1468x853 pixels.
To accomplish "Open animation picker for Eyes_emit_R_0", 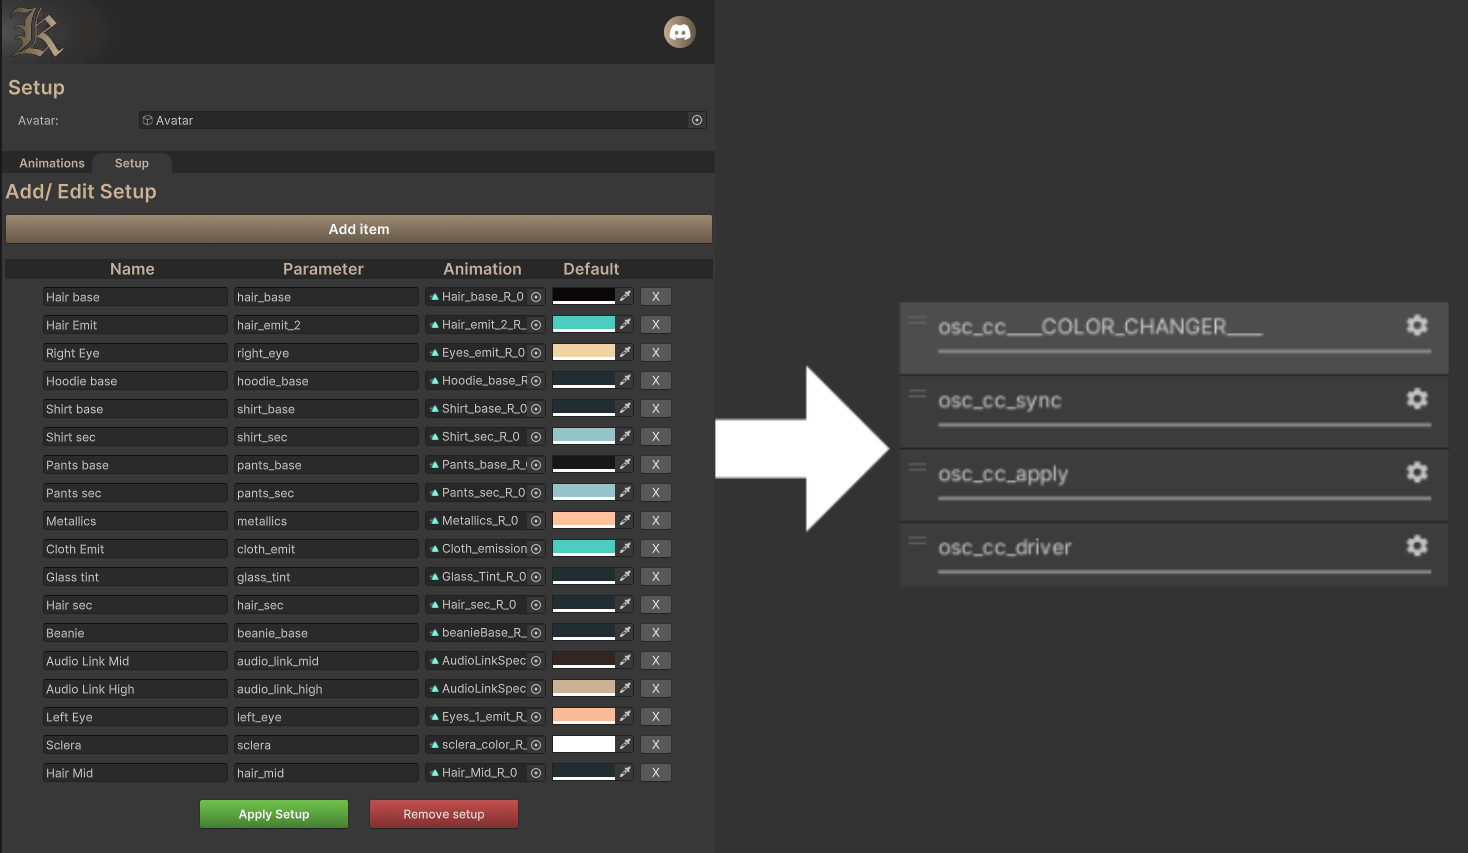I will tap(536, 353).
